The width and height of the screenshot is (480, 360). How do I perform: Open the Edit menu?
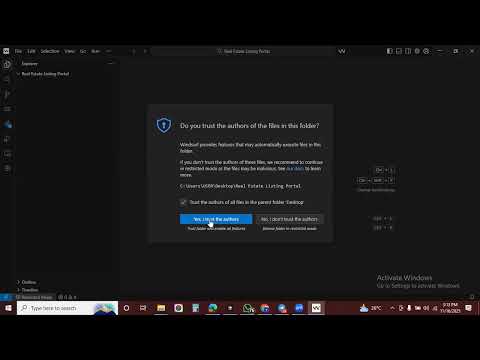coord(31,51)
